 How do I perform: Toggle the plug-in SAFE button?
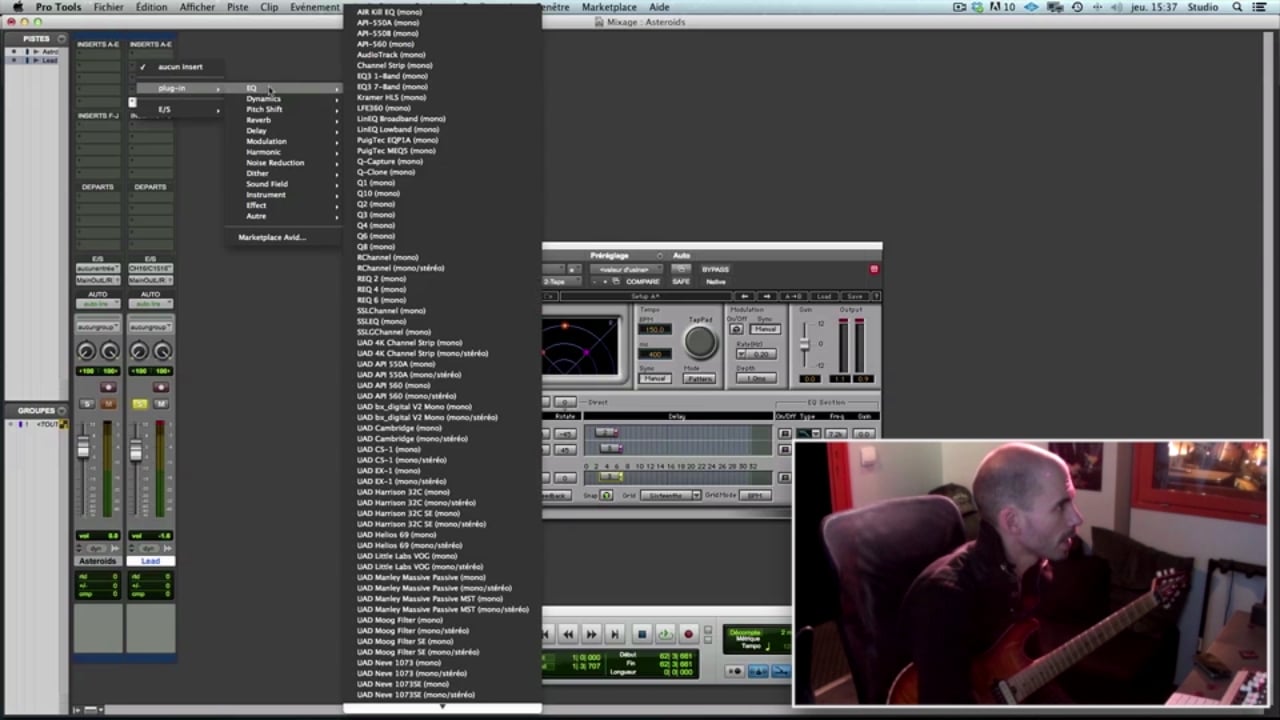pyautogui.click(x=681, y=282)
